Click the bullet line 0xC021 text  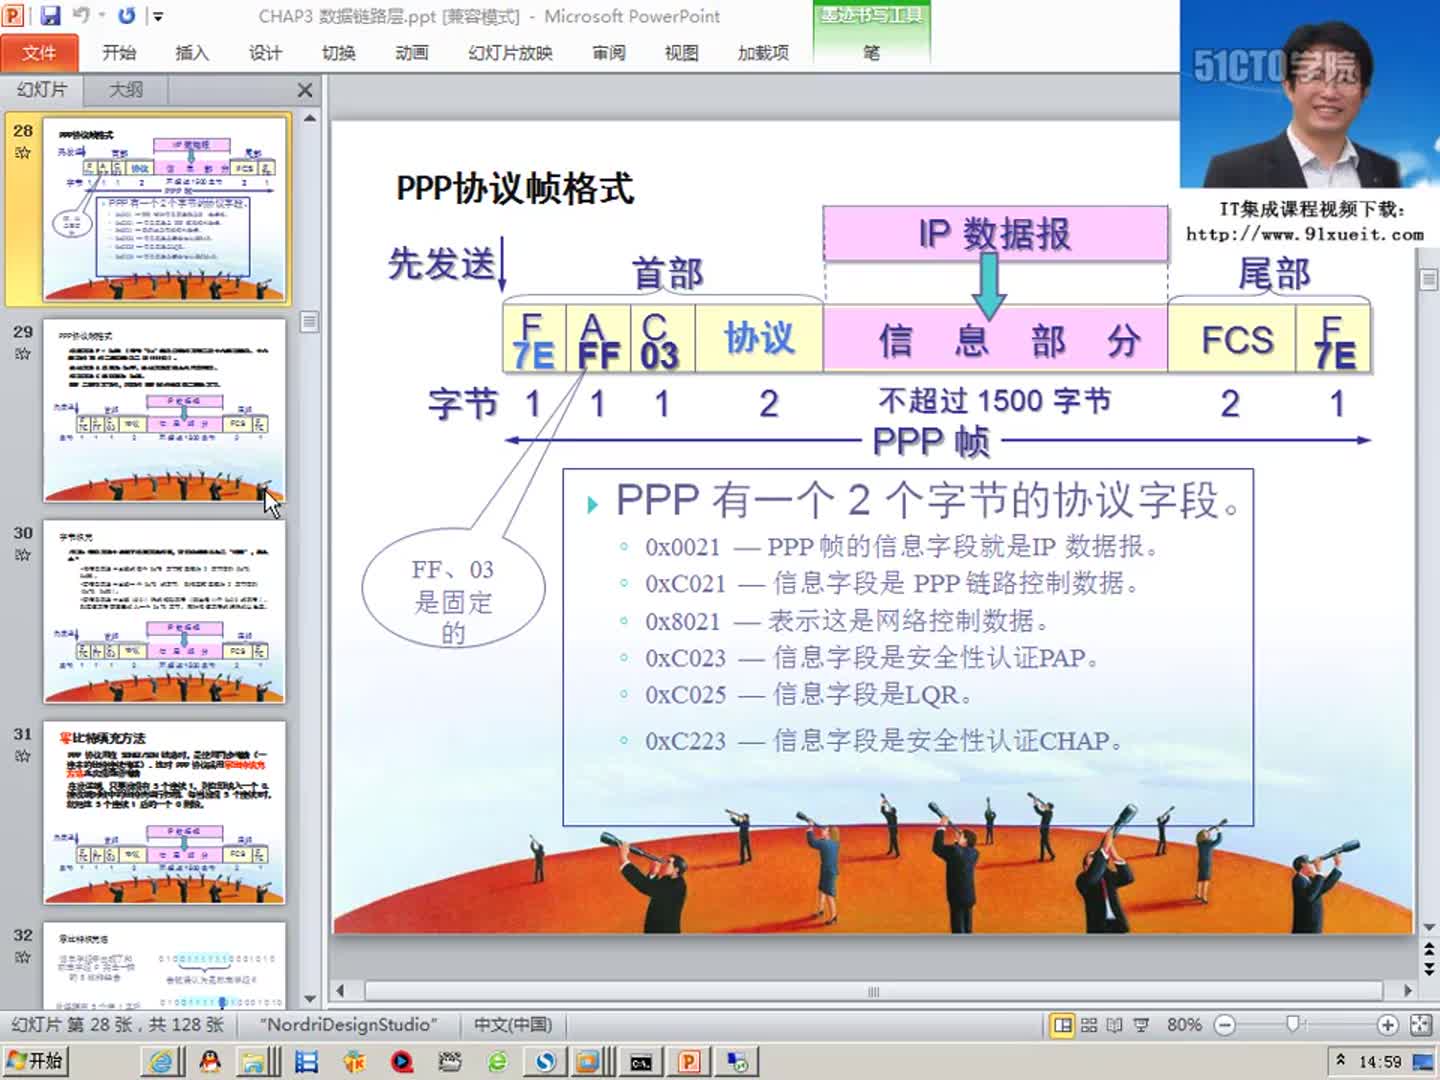893,583
